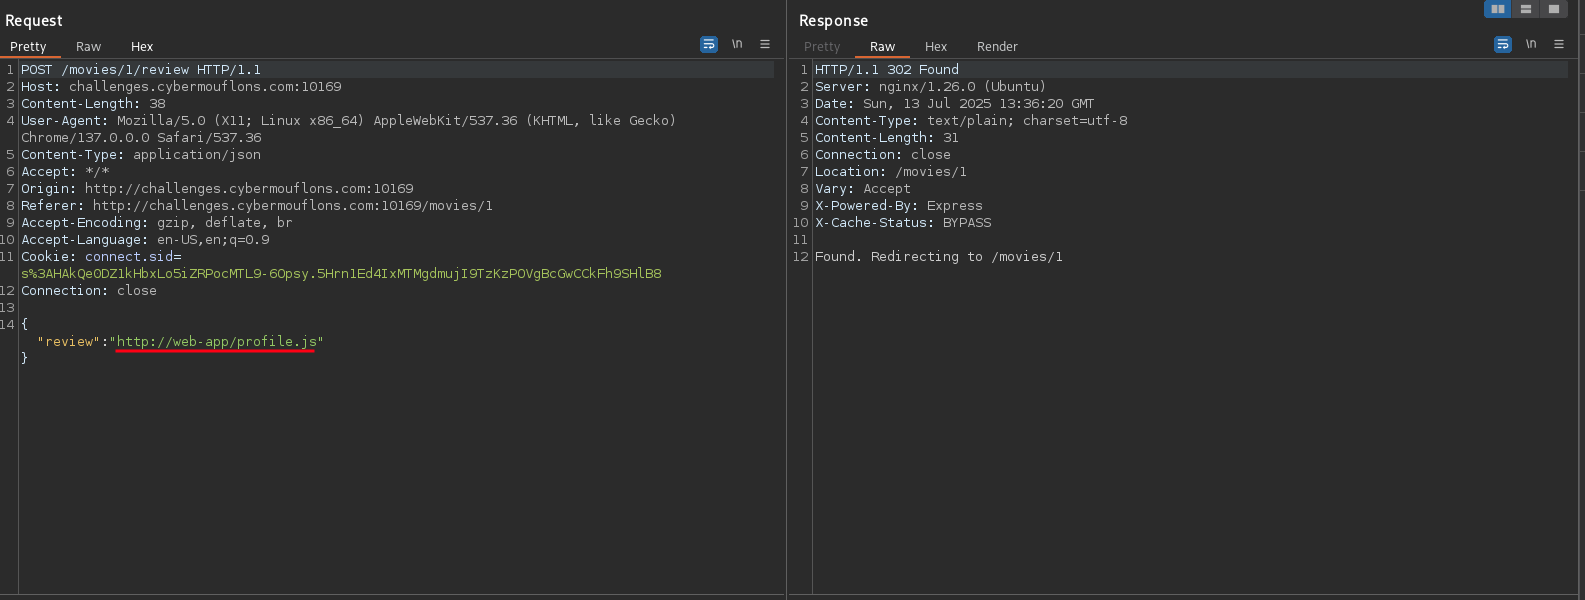Switch to top-bottom stacked panel layout
This screenshot has height=600, width=1585.
pyautogui.click(x=1525, y=9)
